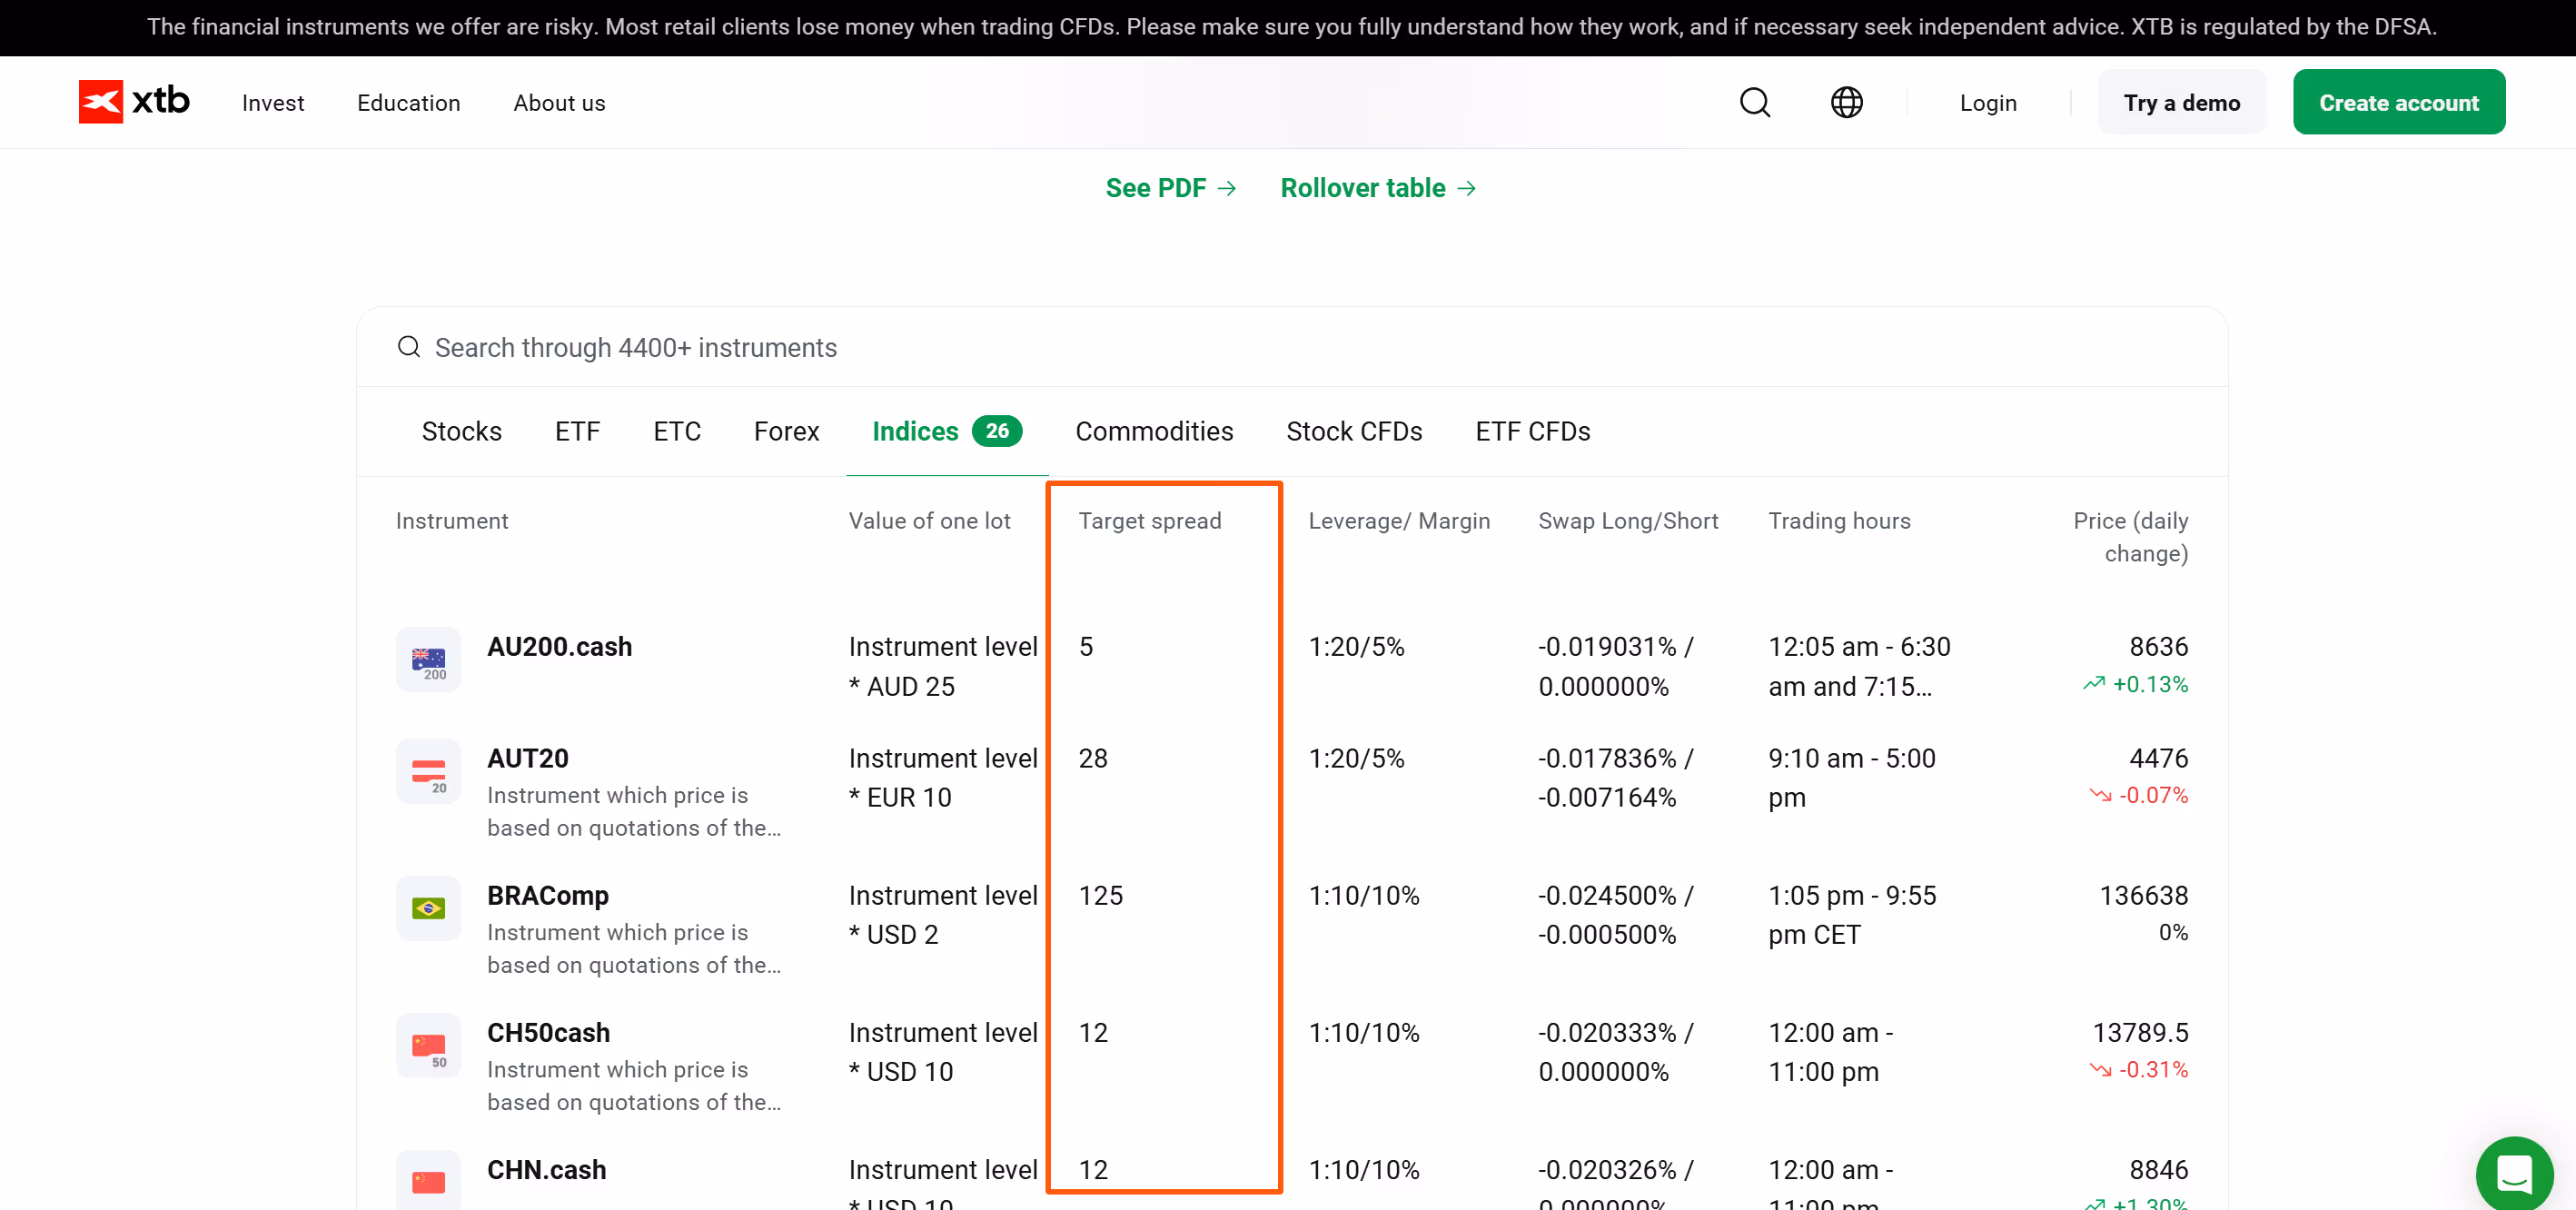Click the Value of one lot header

(x=929, y=521)
